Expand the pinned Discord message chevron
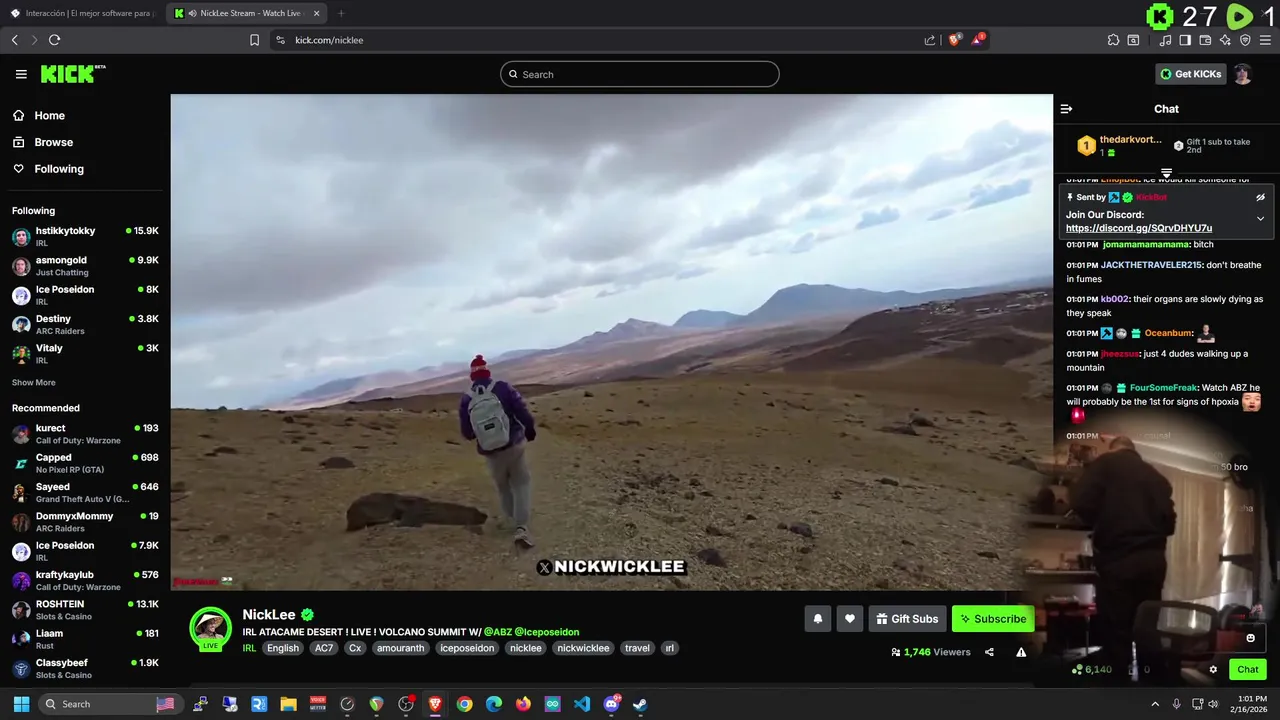Screen dimensions: 1280x720 click(1260, 219)
